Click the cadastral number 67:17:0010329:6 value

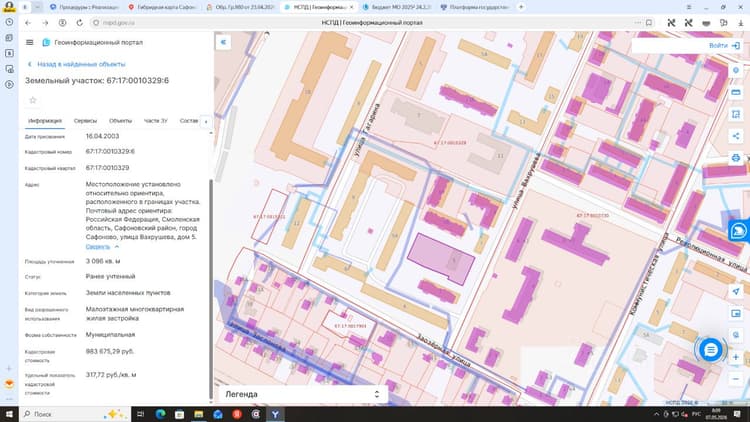tap(110, 152)
